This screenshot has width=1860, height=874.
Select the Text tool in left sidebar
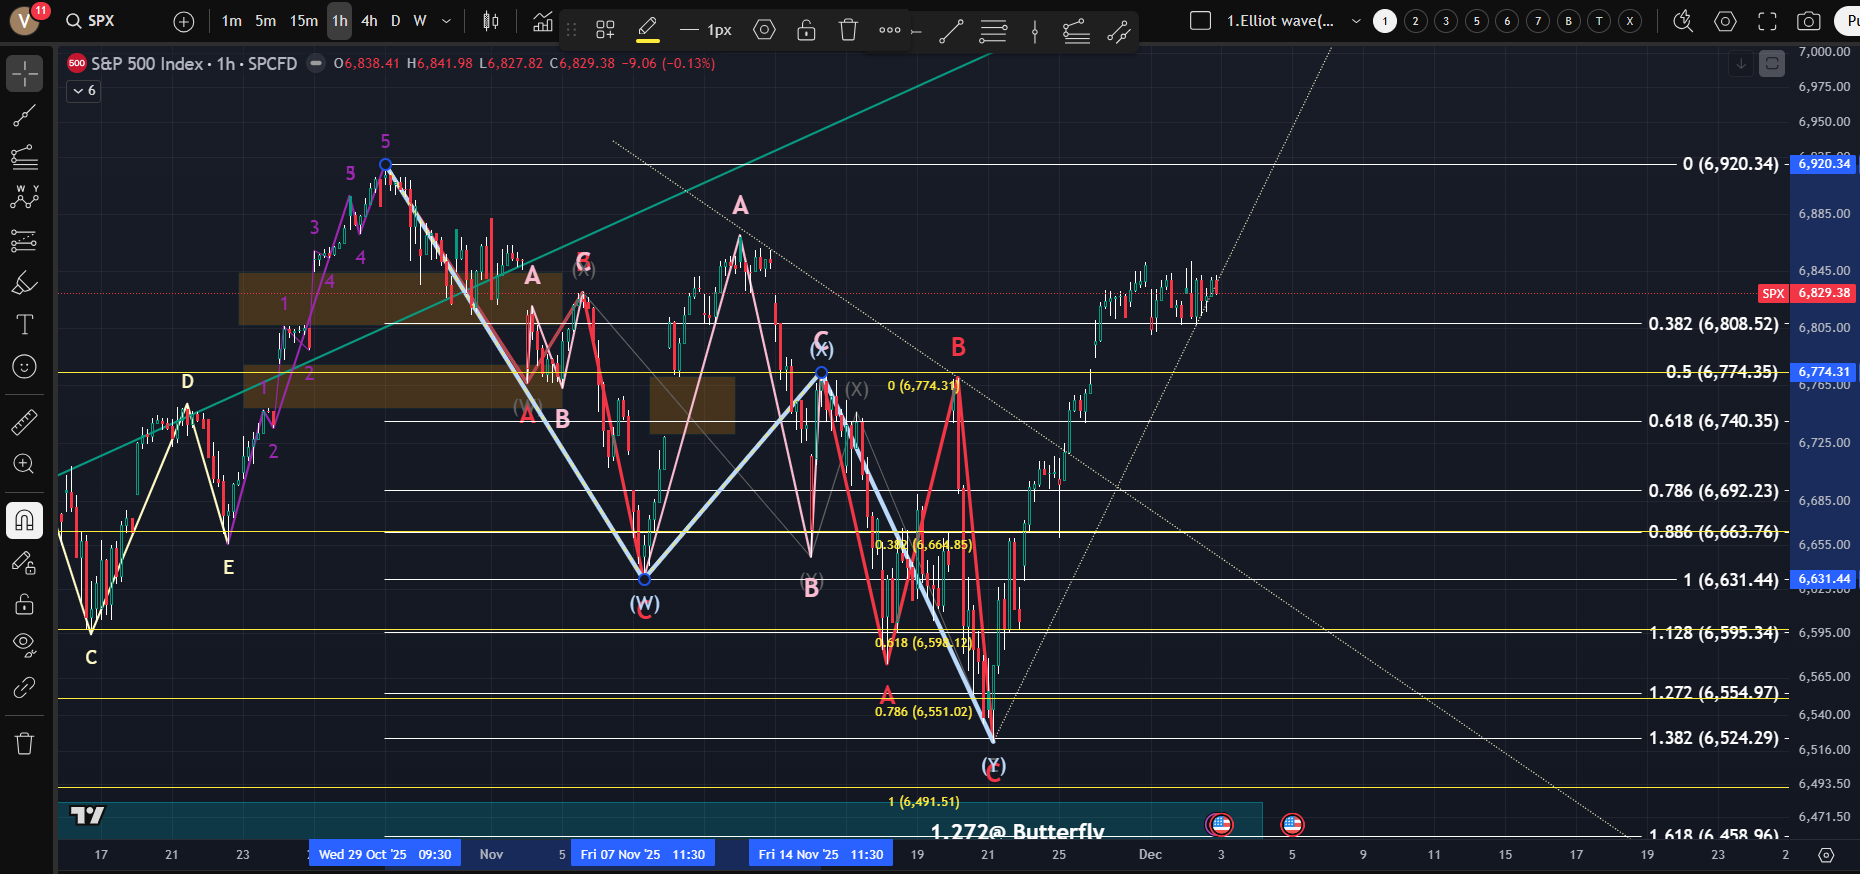coord(25,324)
